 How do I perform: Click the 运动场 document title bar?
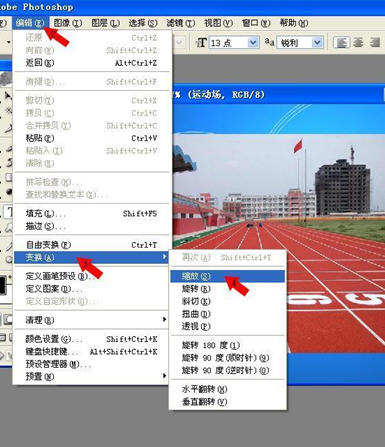278,95
